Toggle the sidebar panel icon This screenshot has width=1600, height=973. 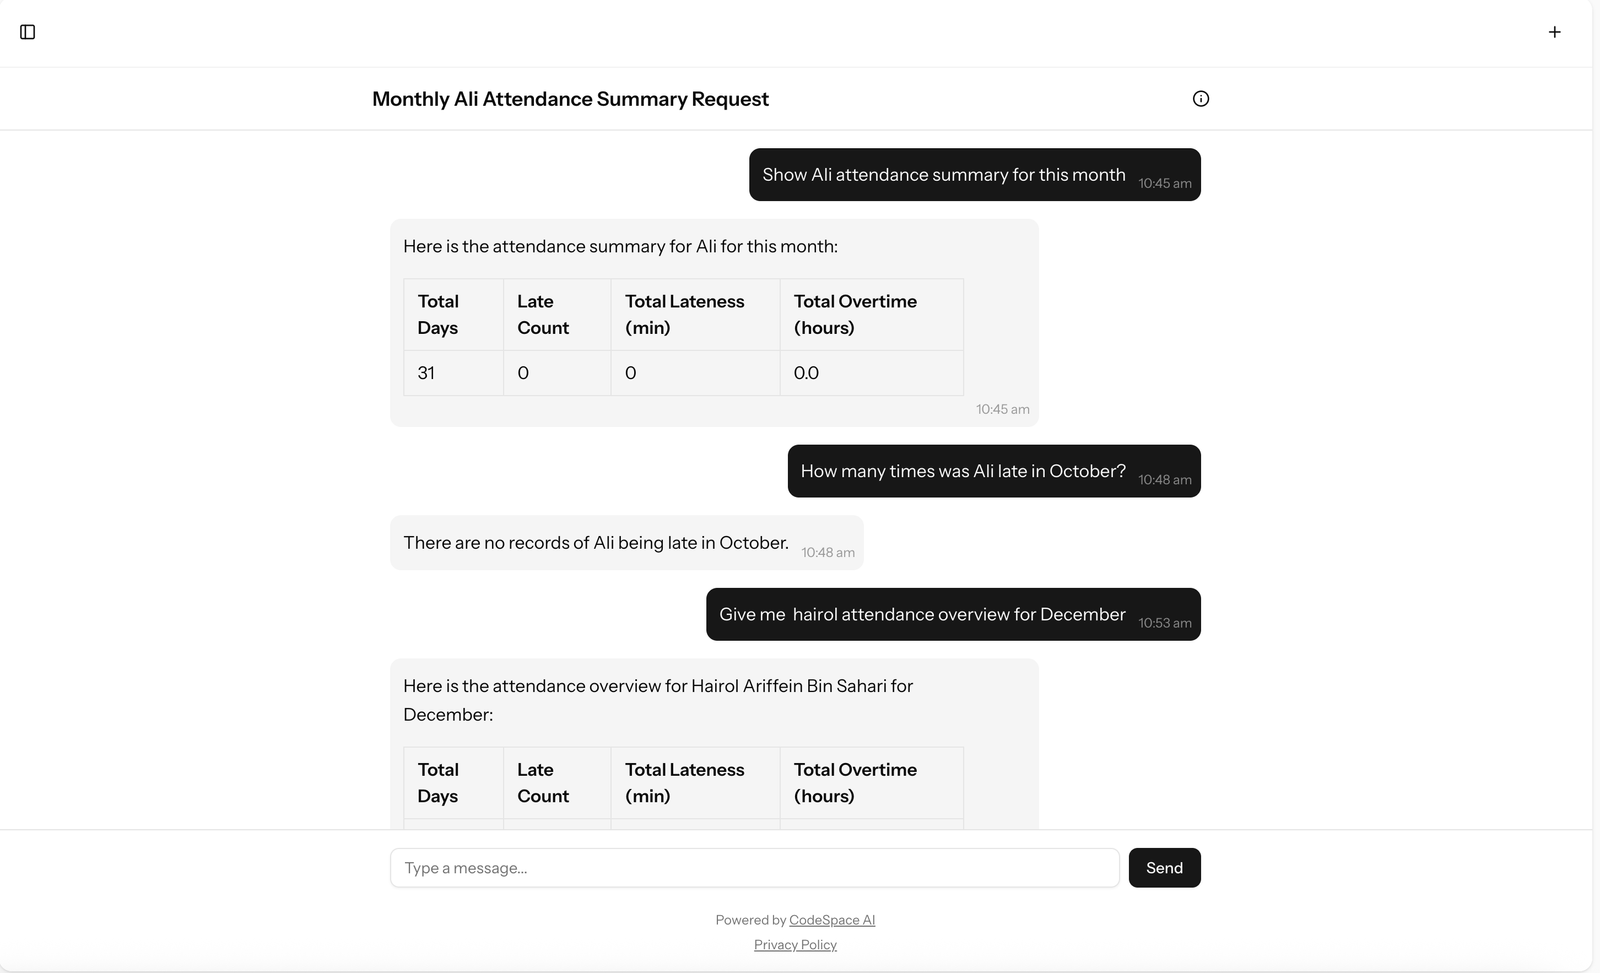(x=28, y=32)
